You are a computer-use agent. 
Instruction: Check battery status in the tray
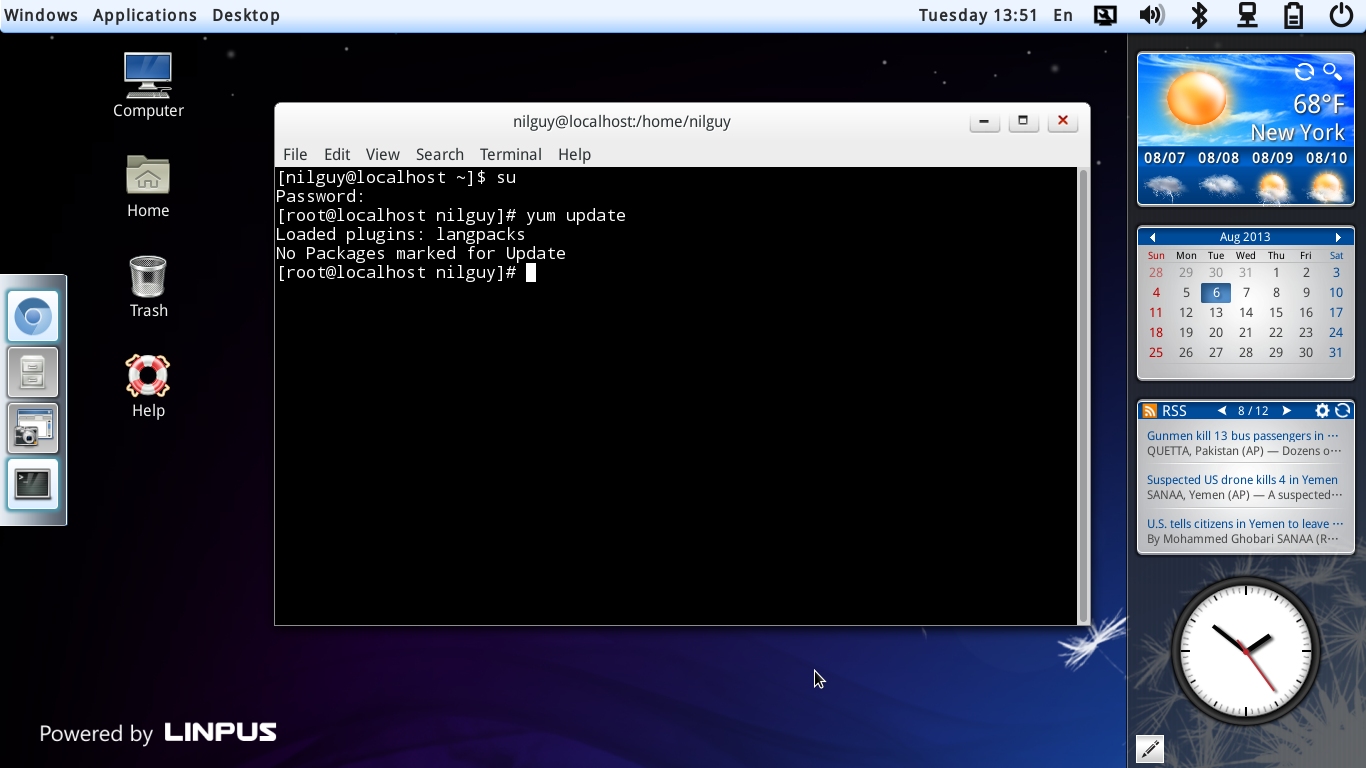point(1292,15)
